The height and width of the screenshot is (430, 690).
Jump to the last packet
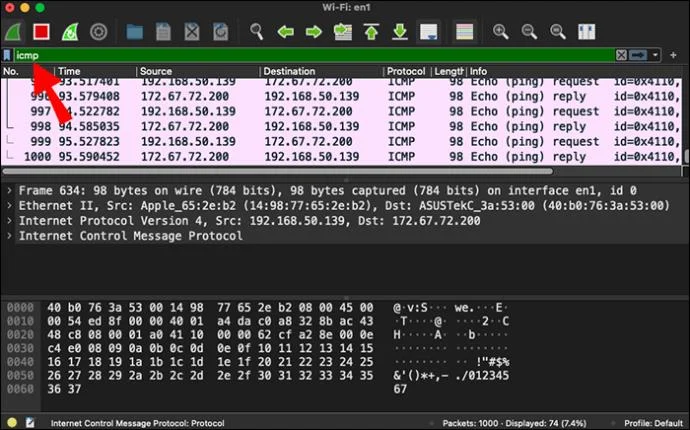[x=400, y=32]
